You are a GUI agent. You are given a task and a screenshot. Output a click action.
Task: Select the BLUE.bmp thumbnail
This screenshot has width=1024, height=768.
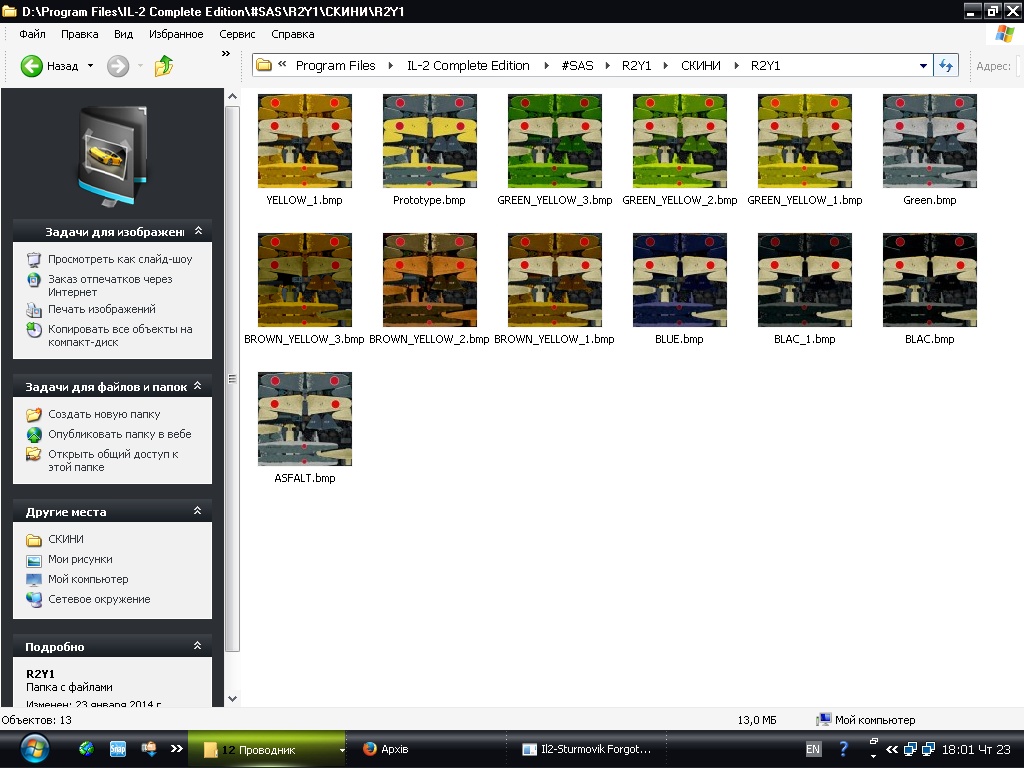(680, 280)
